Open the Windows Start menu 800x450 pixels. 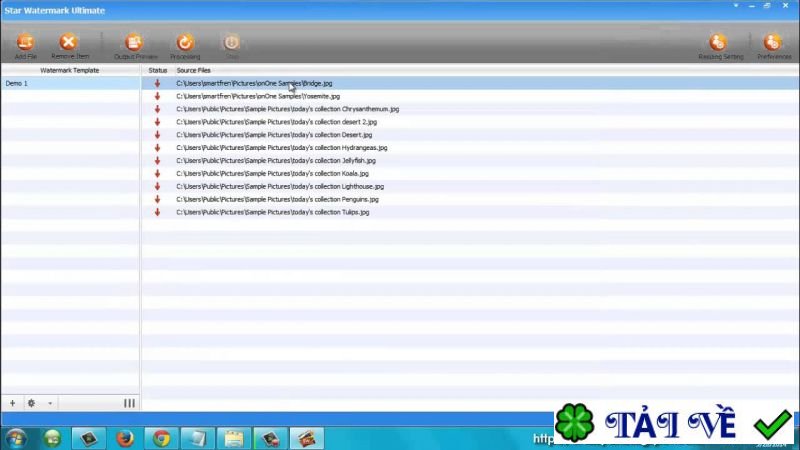coord(16,438)
